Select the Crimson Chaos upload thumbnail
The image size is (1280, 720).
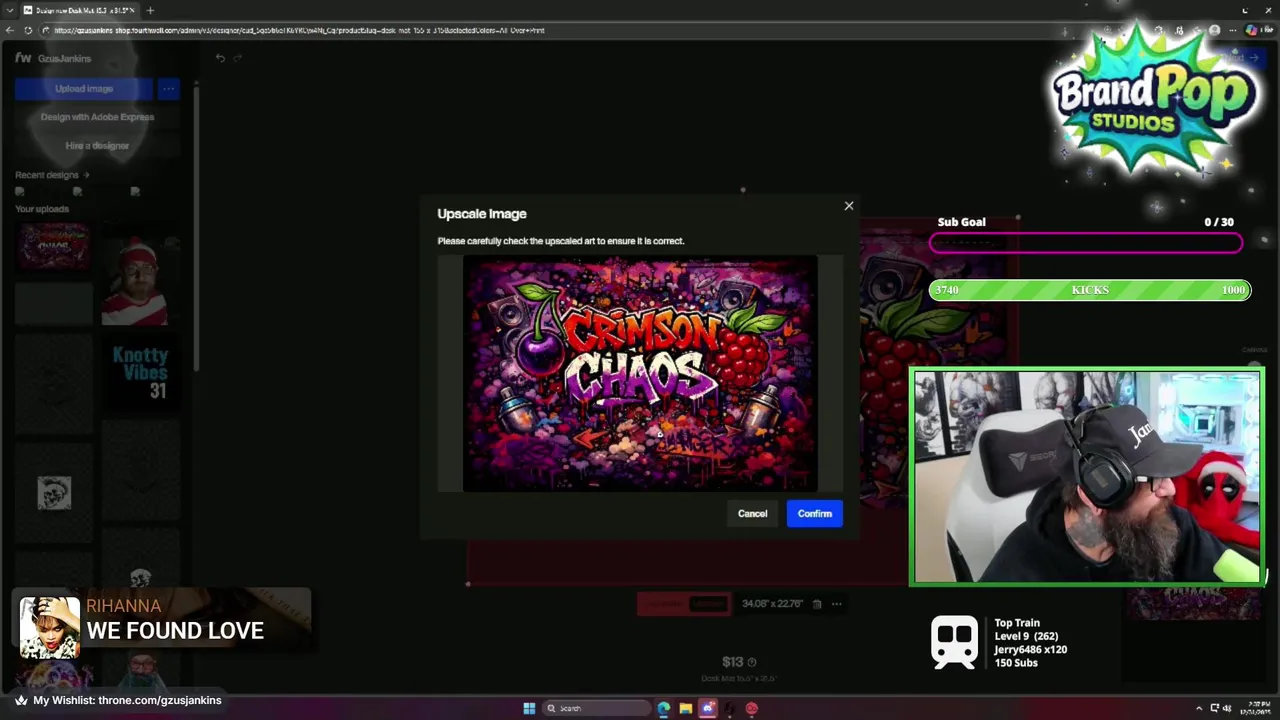pyautogui.click(x=53, y=246)
